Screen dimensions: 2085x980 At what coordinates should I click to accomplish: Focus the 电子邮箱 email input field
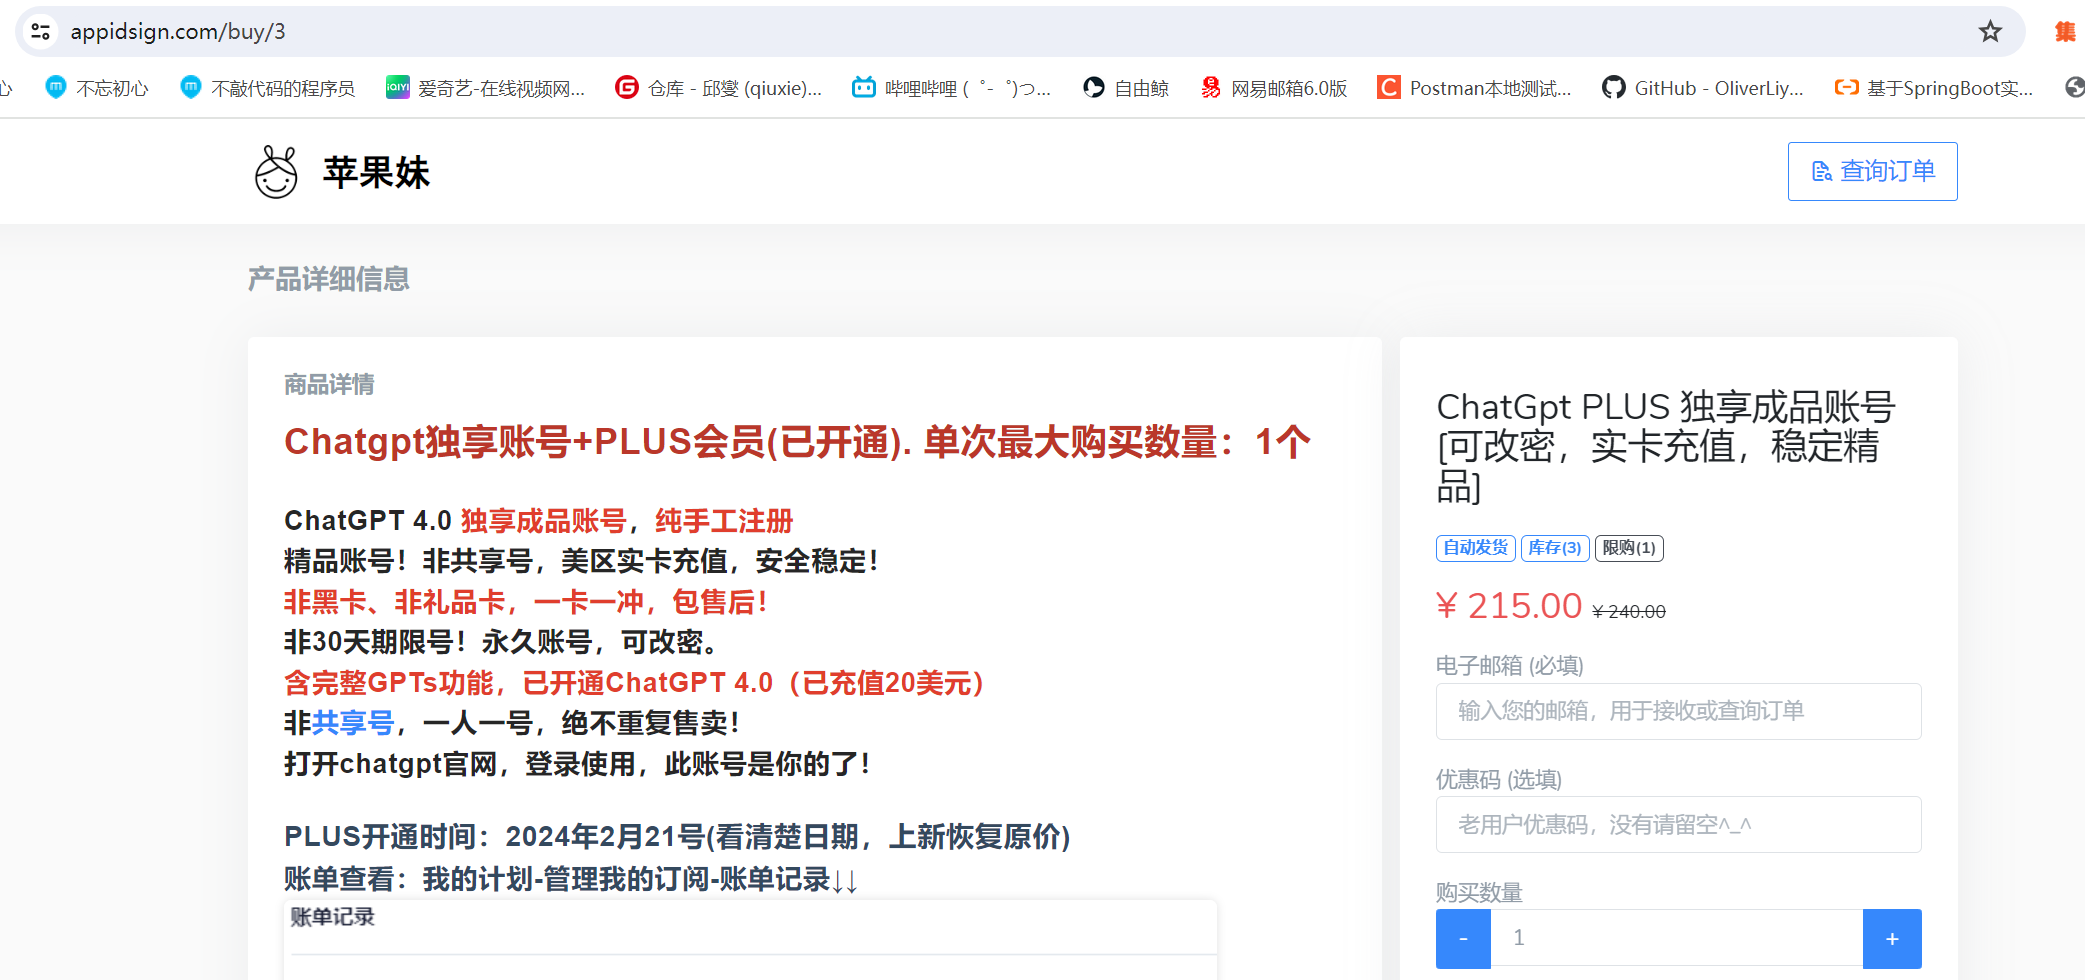1678,711
